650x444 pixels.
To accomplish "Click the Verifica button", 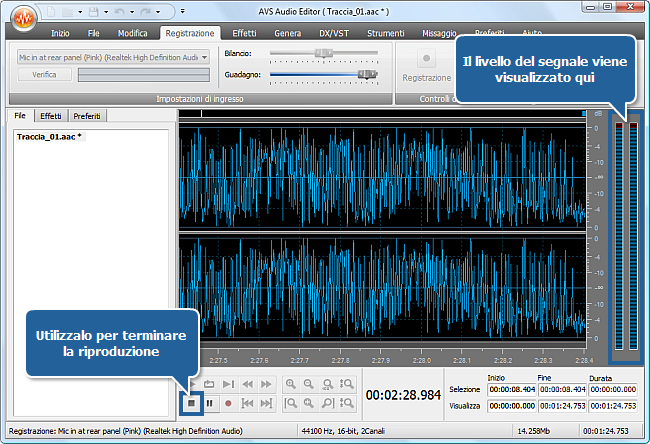I will (44, 75).
